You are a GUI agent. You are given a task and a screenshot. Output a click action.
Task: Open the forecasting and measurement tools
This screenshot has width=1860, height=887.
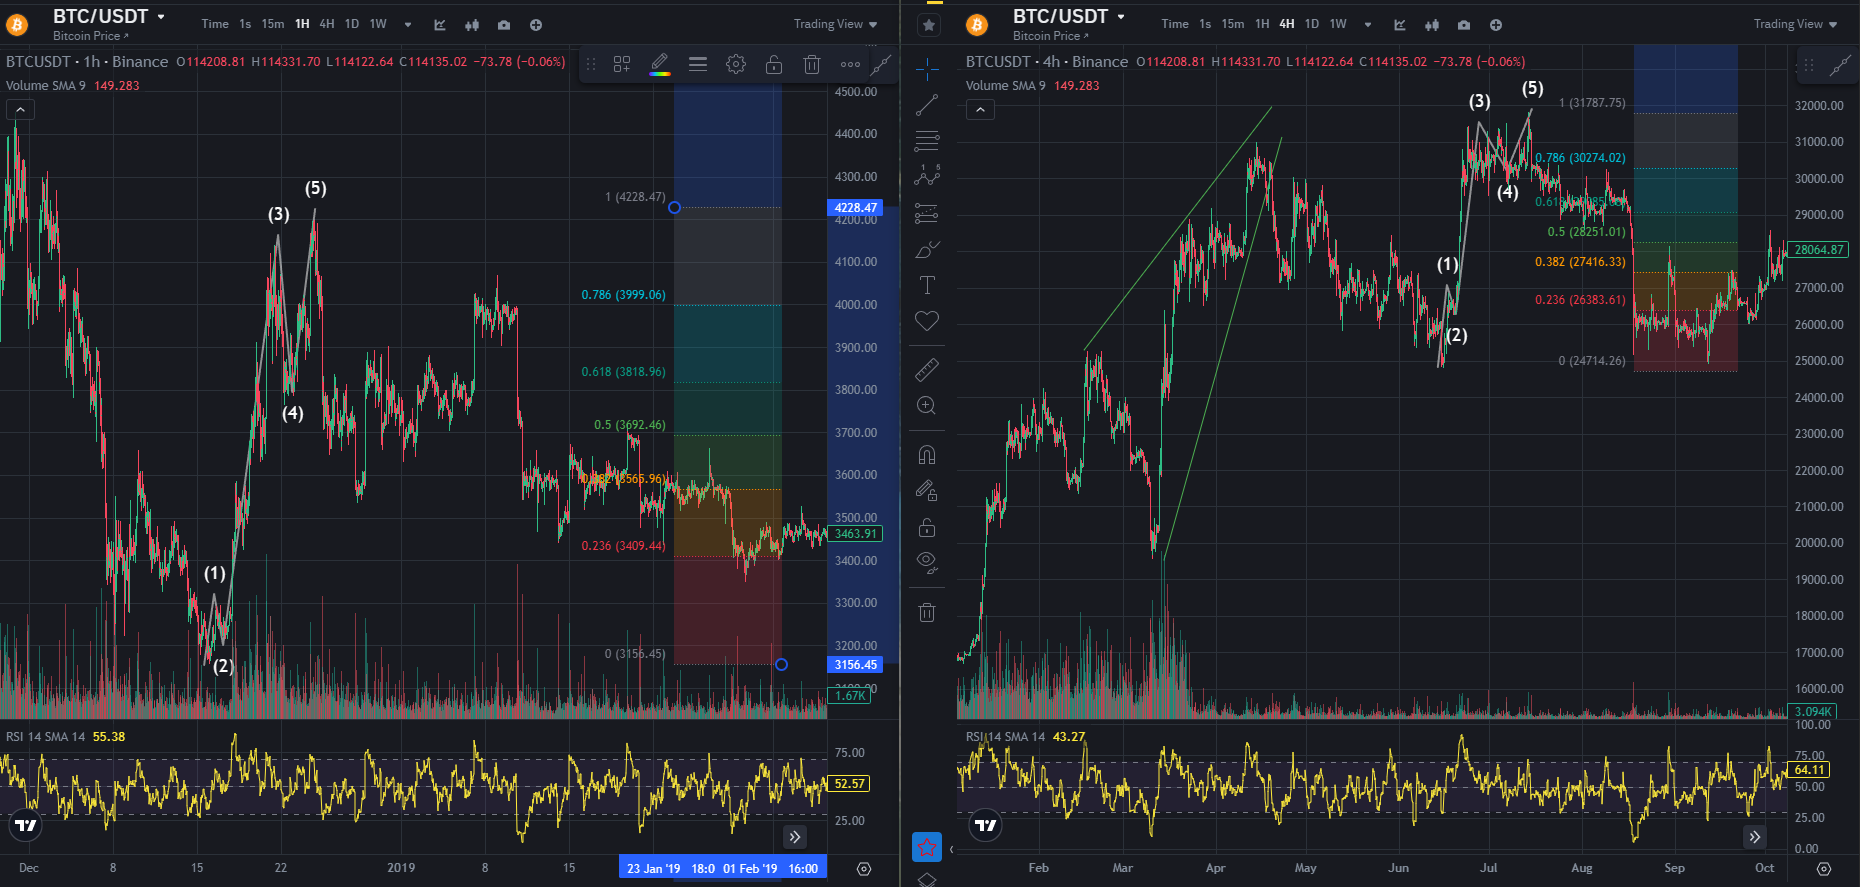coord(927,213)
